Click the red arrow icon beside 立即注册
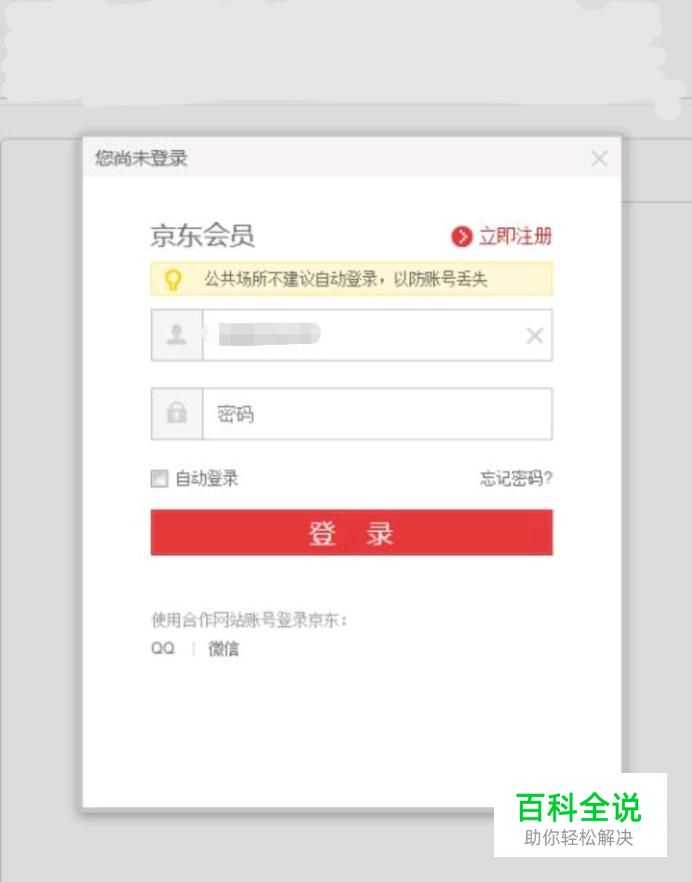This screenshot has height=882, width=692. (462, 237)
